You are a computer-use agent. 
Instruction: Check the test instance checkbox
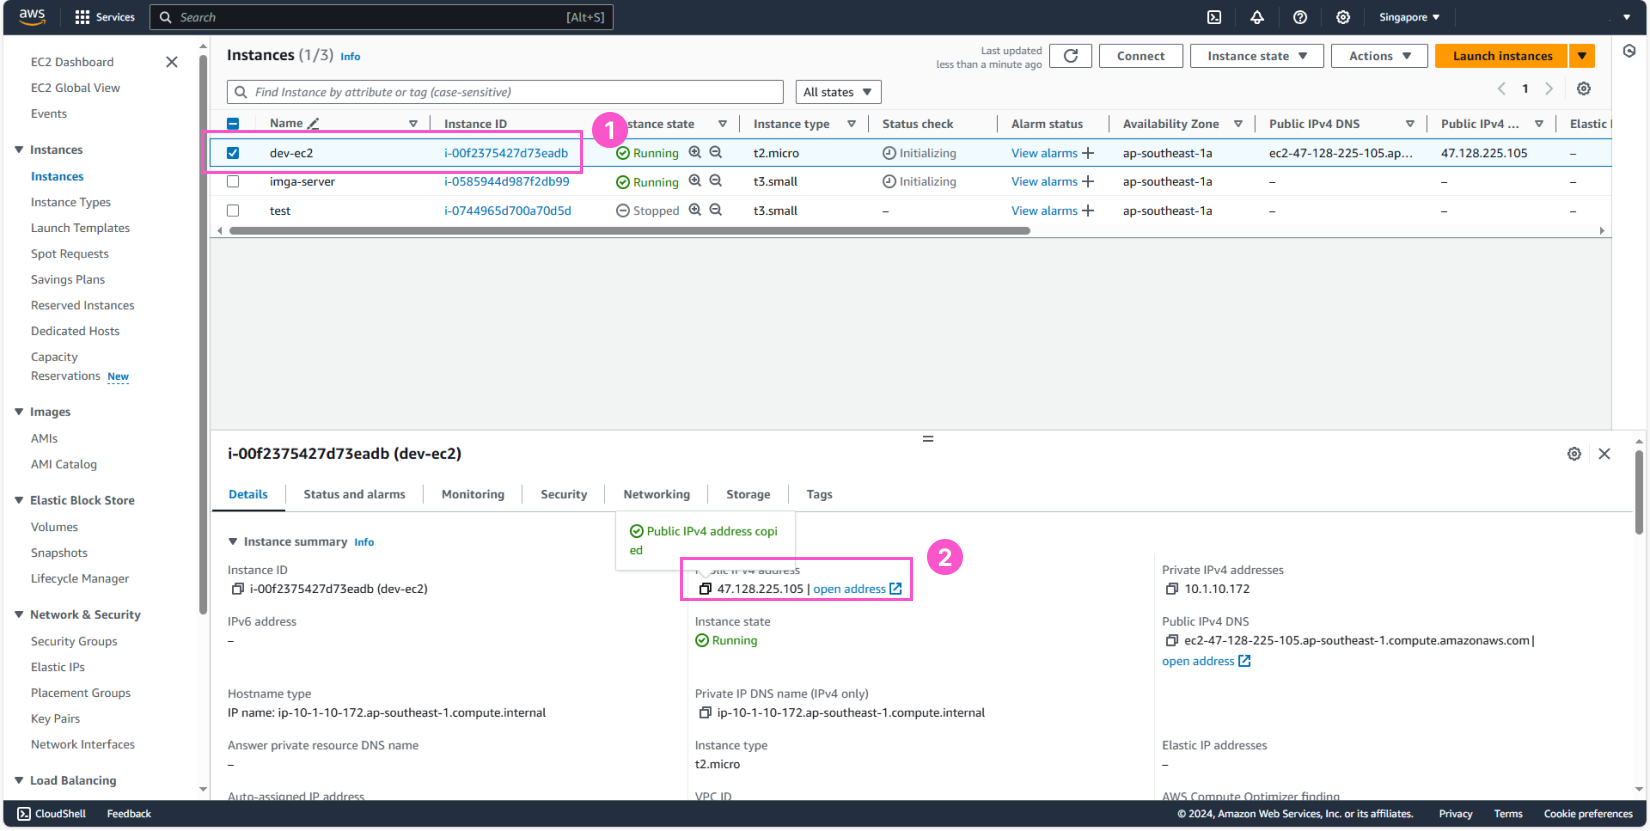point(233,211)
